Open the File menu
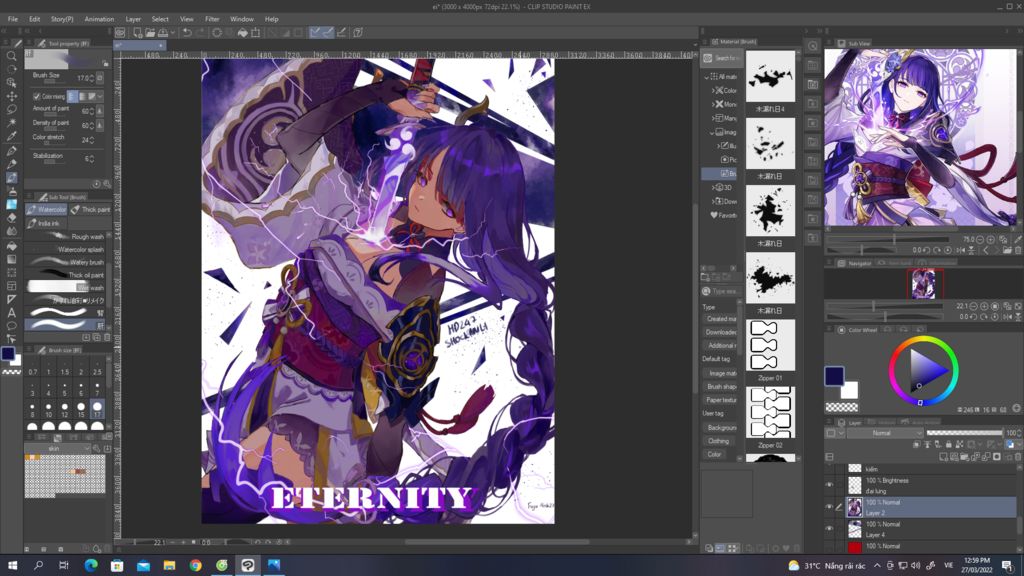 [x=12, y=19]
